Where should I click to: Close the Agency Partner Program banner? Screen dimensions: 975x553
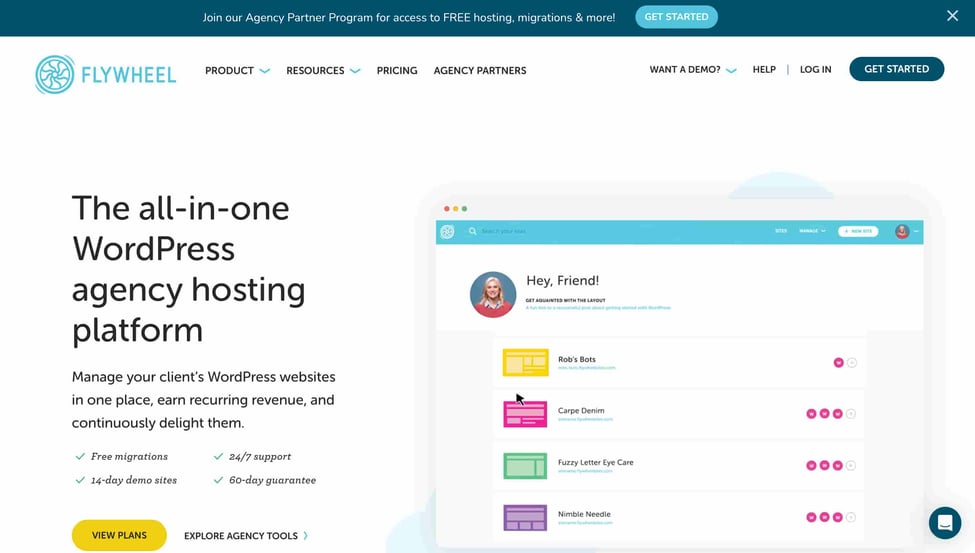tap(952, 16)
